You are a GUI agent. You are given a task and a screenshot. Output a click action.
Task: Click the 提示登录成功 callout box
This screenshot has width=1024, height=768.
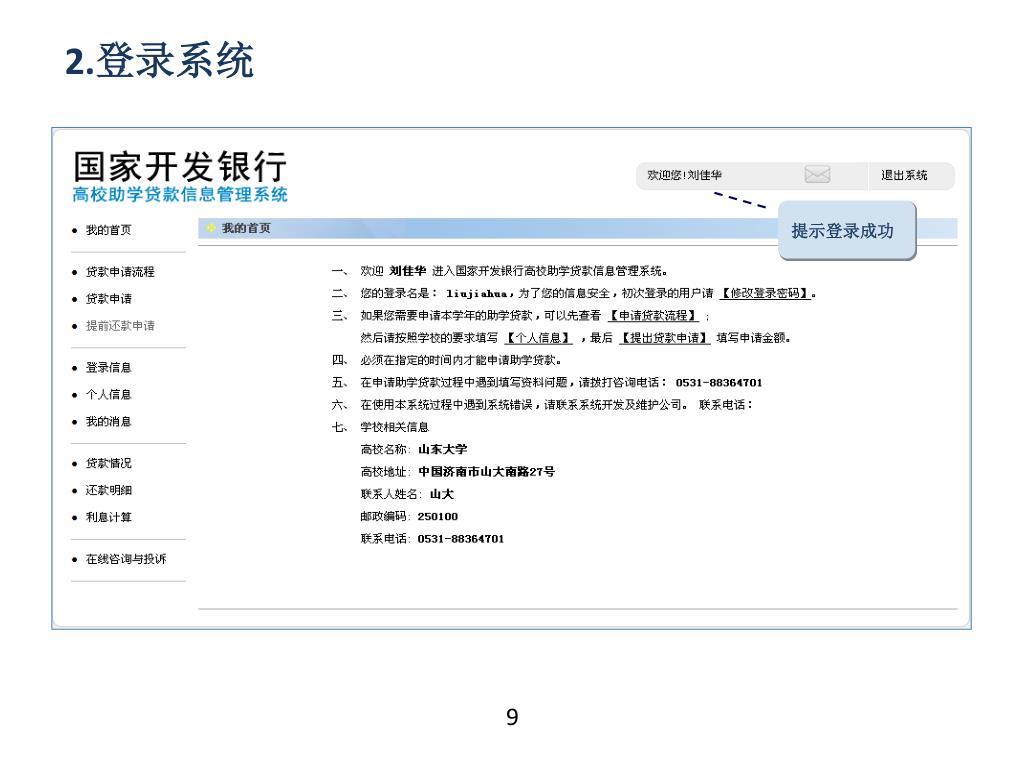tap(842, 231)
